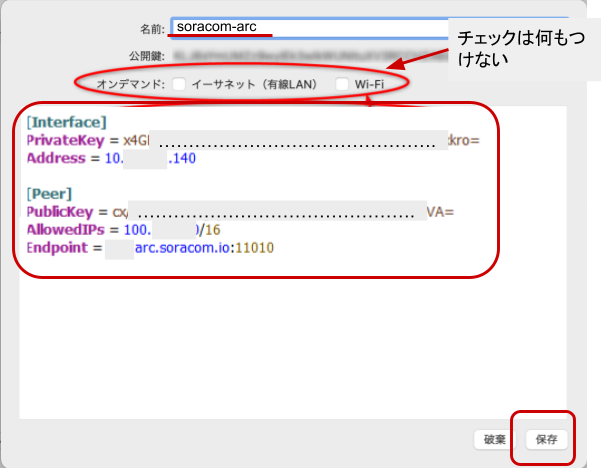601x468 pixels.
Task: Click the [Interface] line in config editor
Action: click(67, 122)
